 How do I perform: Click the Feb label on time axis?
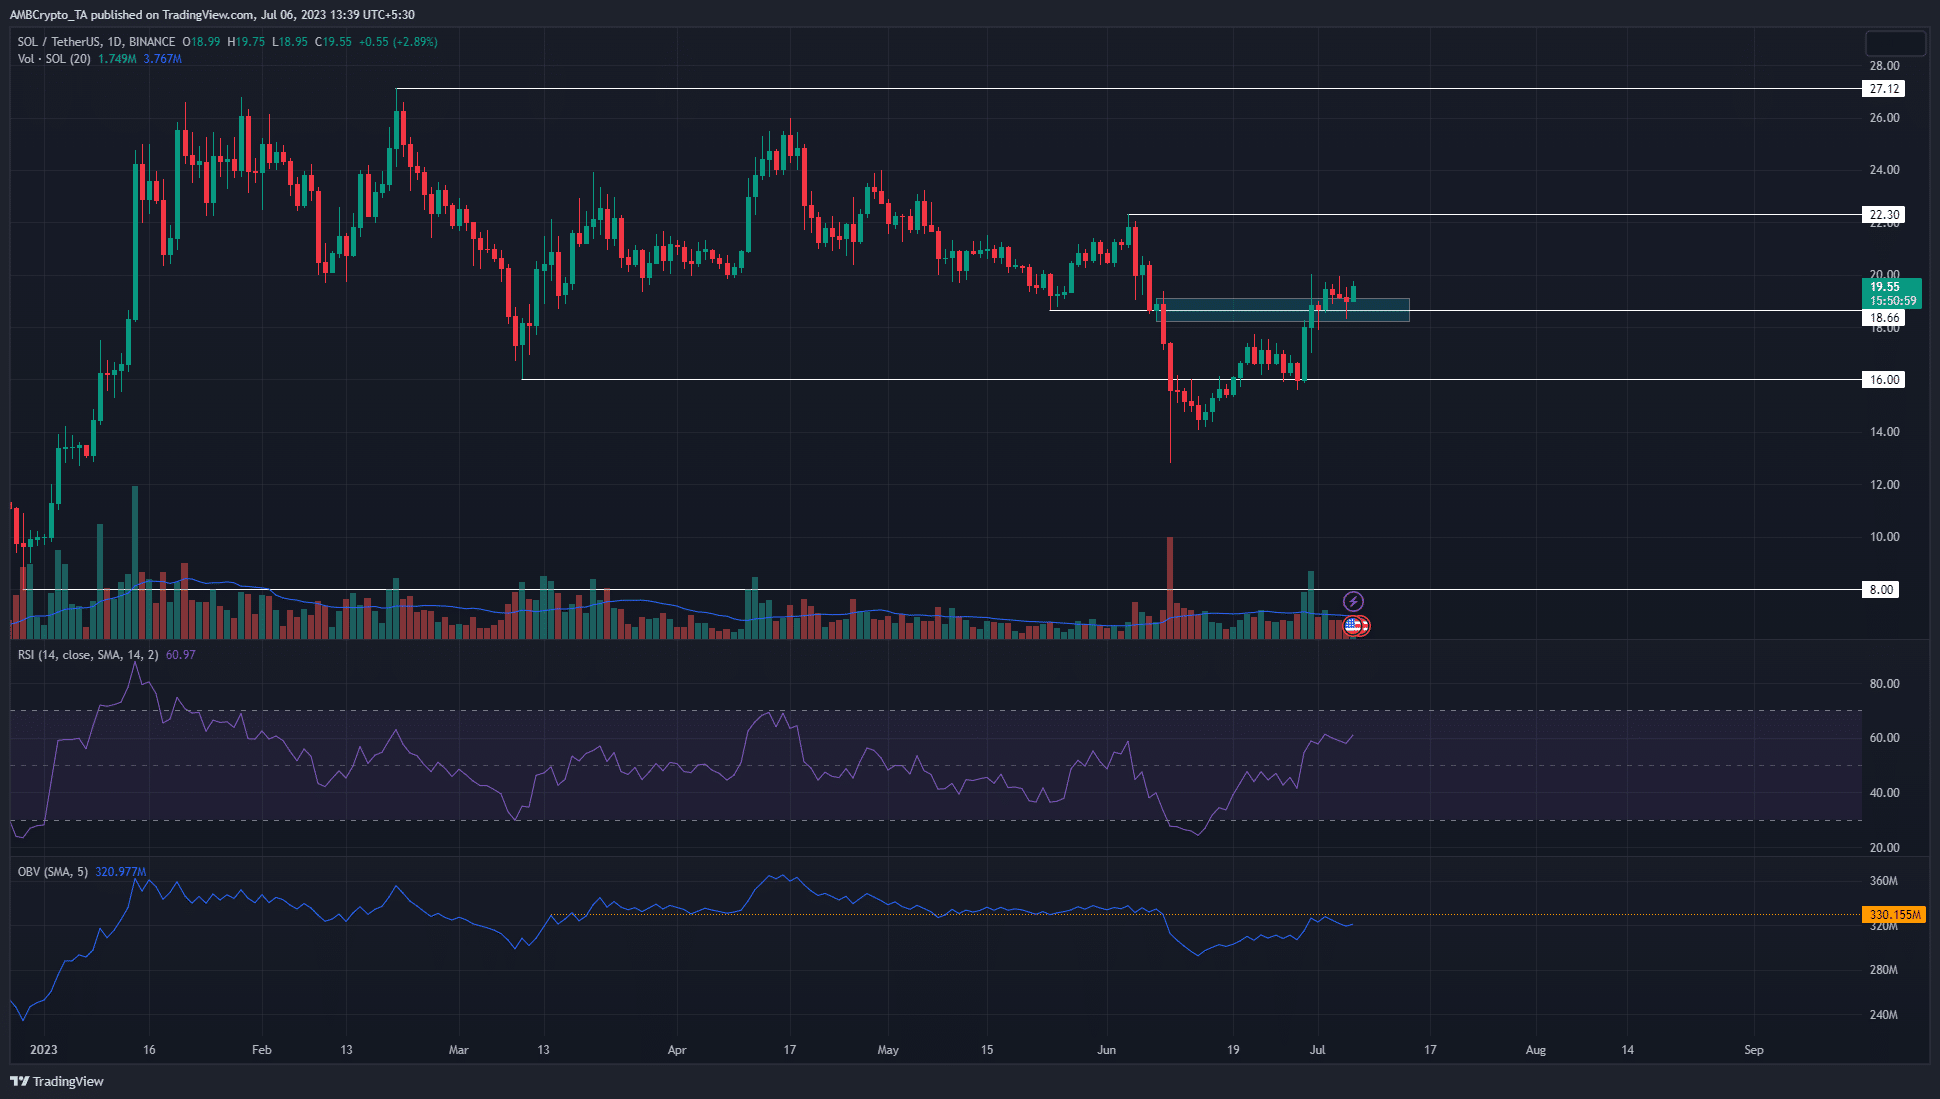click(261, 1050)
